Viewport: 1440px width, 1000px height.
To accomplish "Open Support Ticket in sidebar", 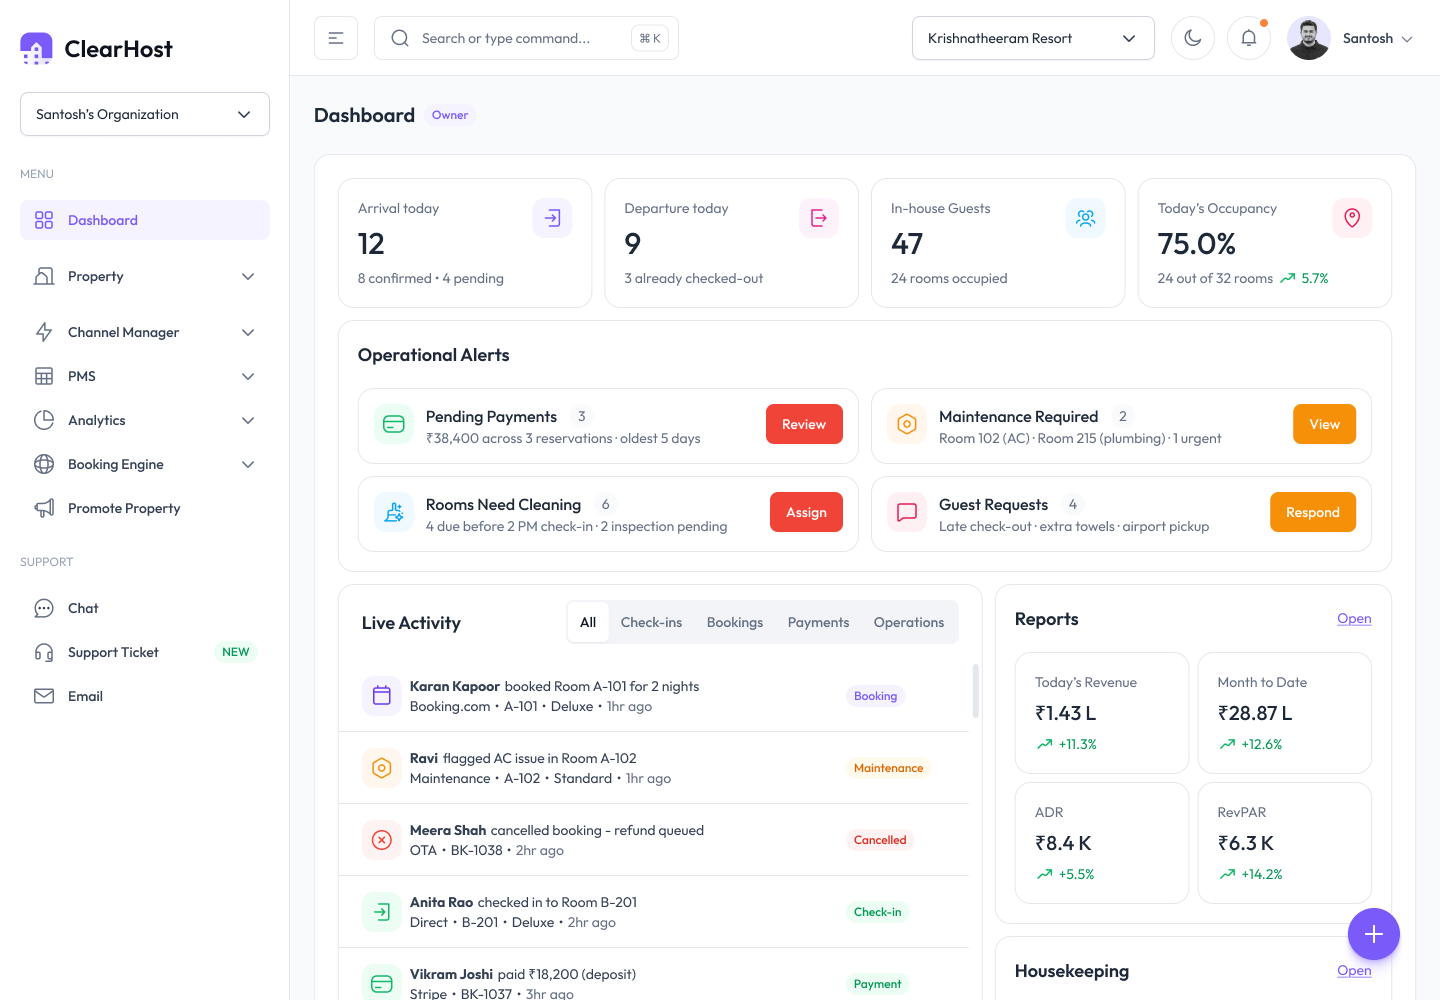I will (x=145, y=652).
